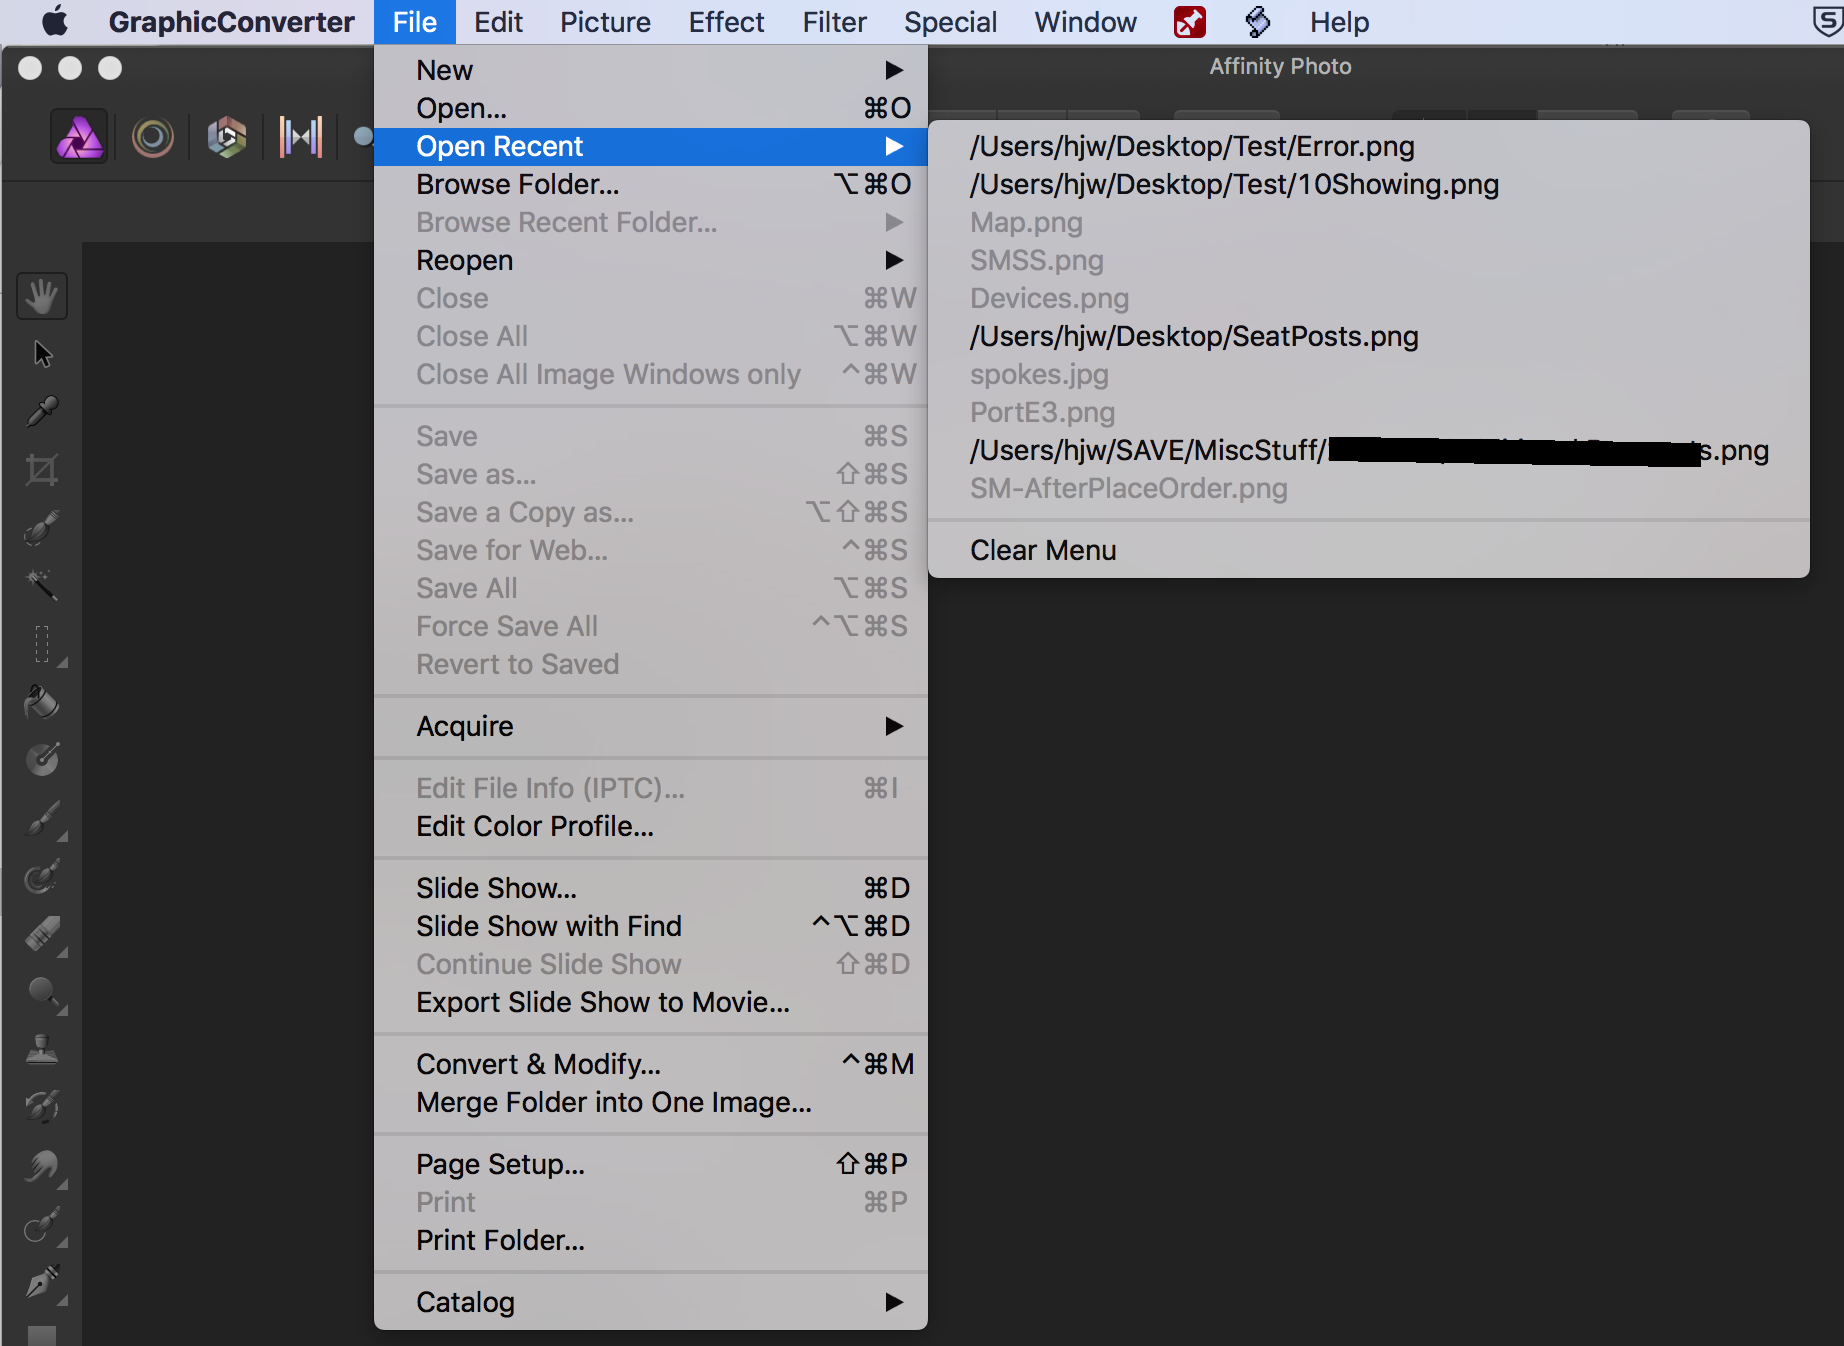Open the Window menu
The height and width of the screenshot is (1346, 1844).
(1085, 21)
